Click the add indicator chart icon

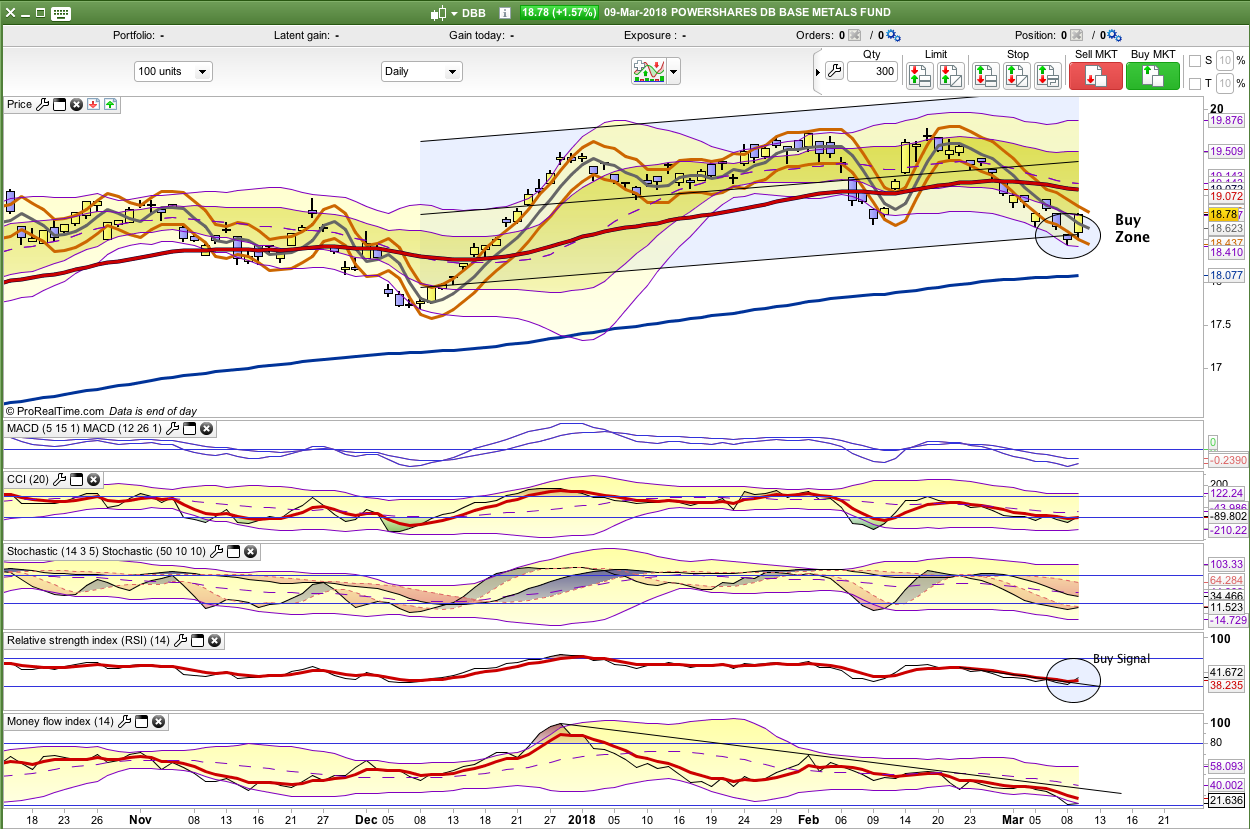(649, 71)
